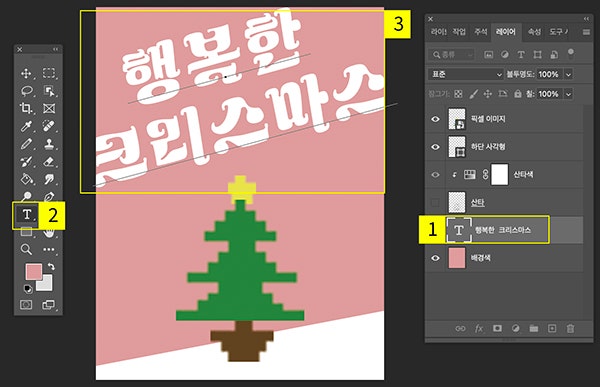
Task: Click the 불투명도 100% value field
Action: pos(549,74)
